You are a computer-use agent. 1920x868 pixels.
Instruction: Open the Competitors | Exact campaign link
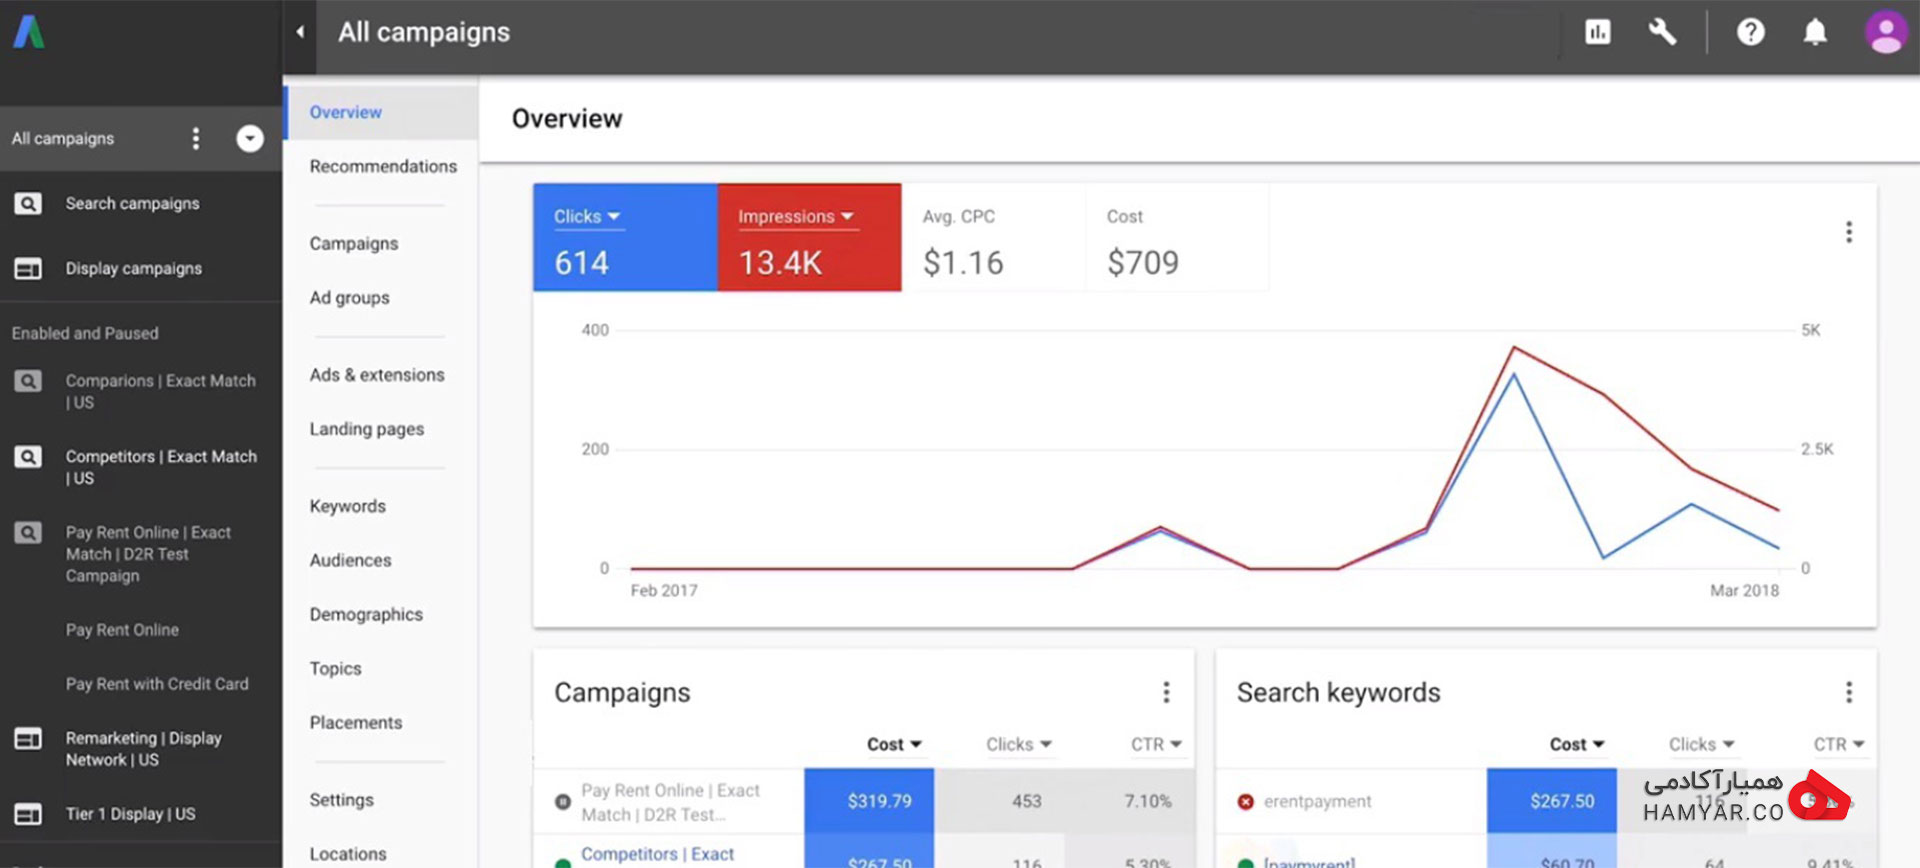tap(658, 854)
